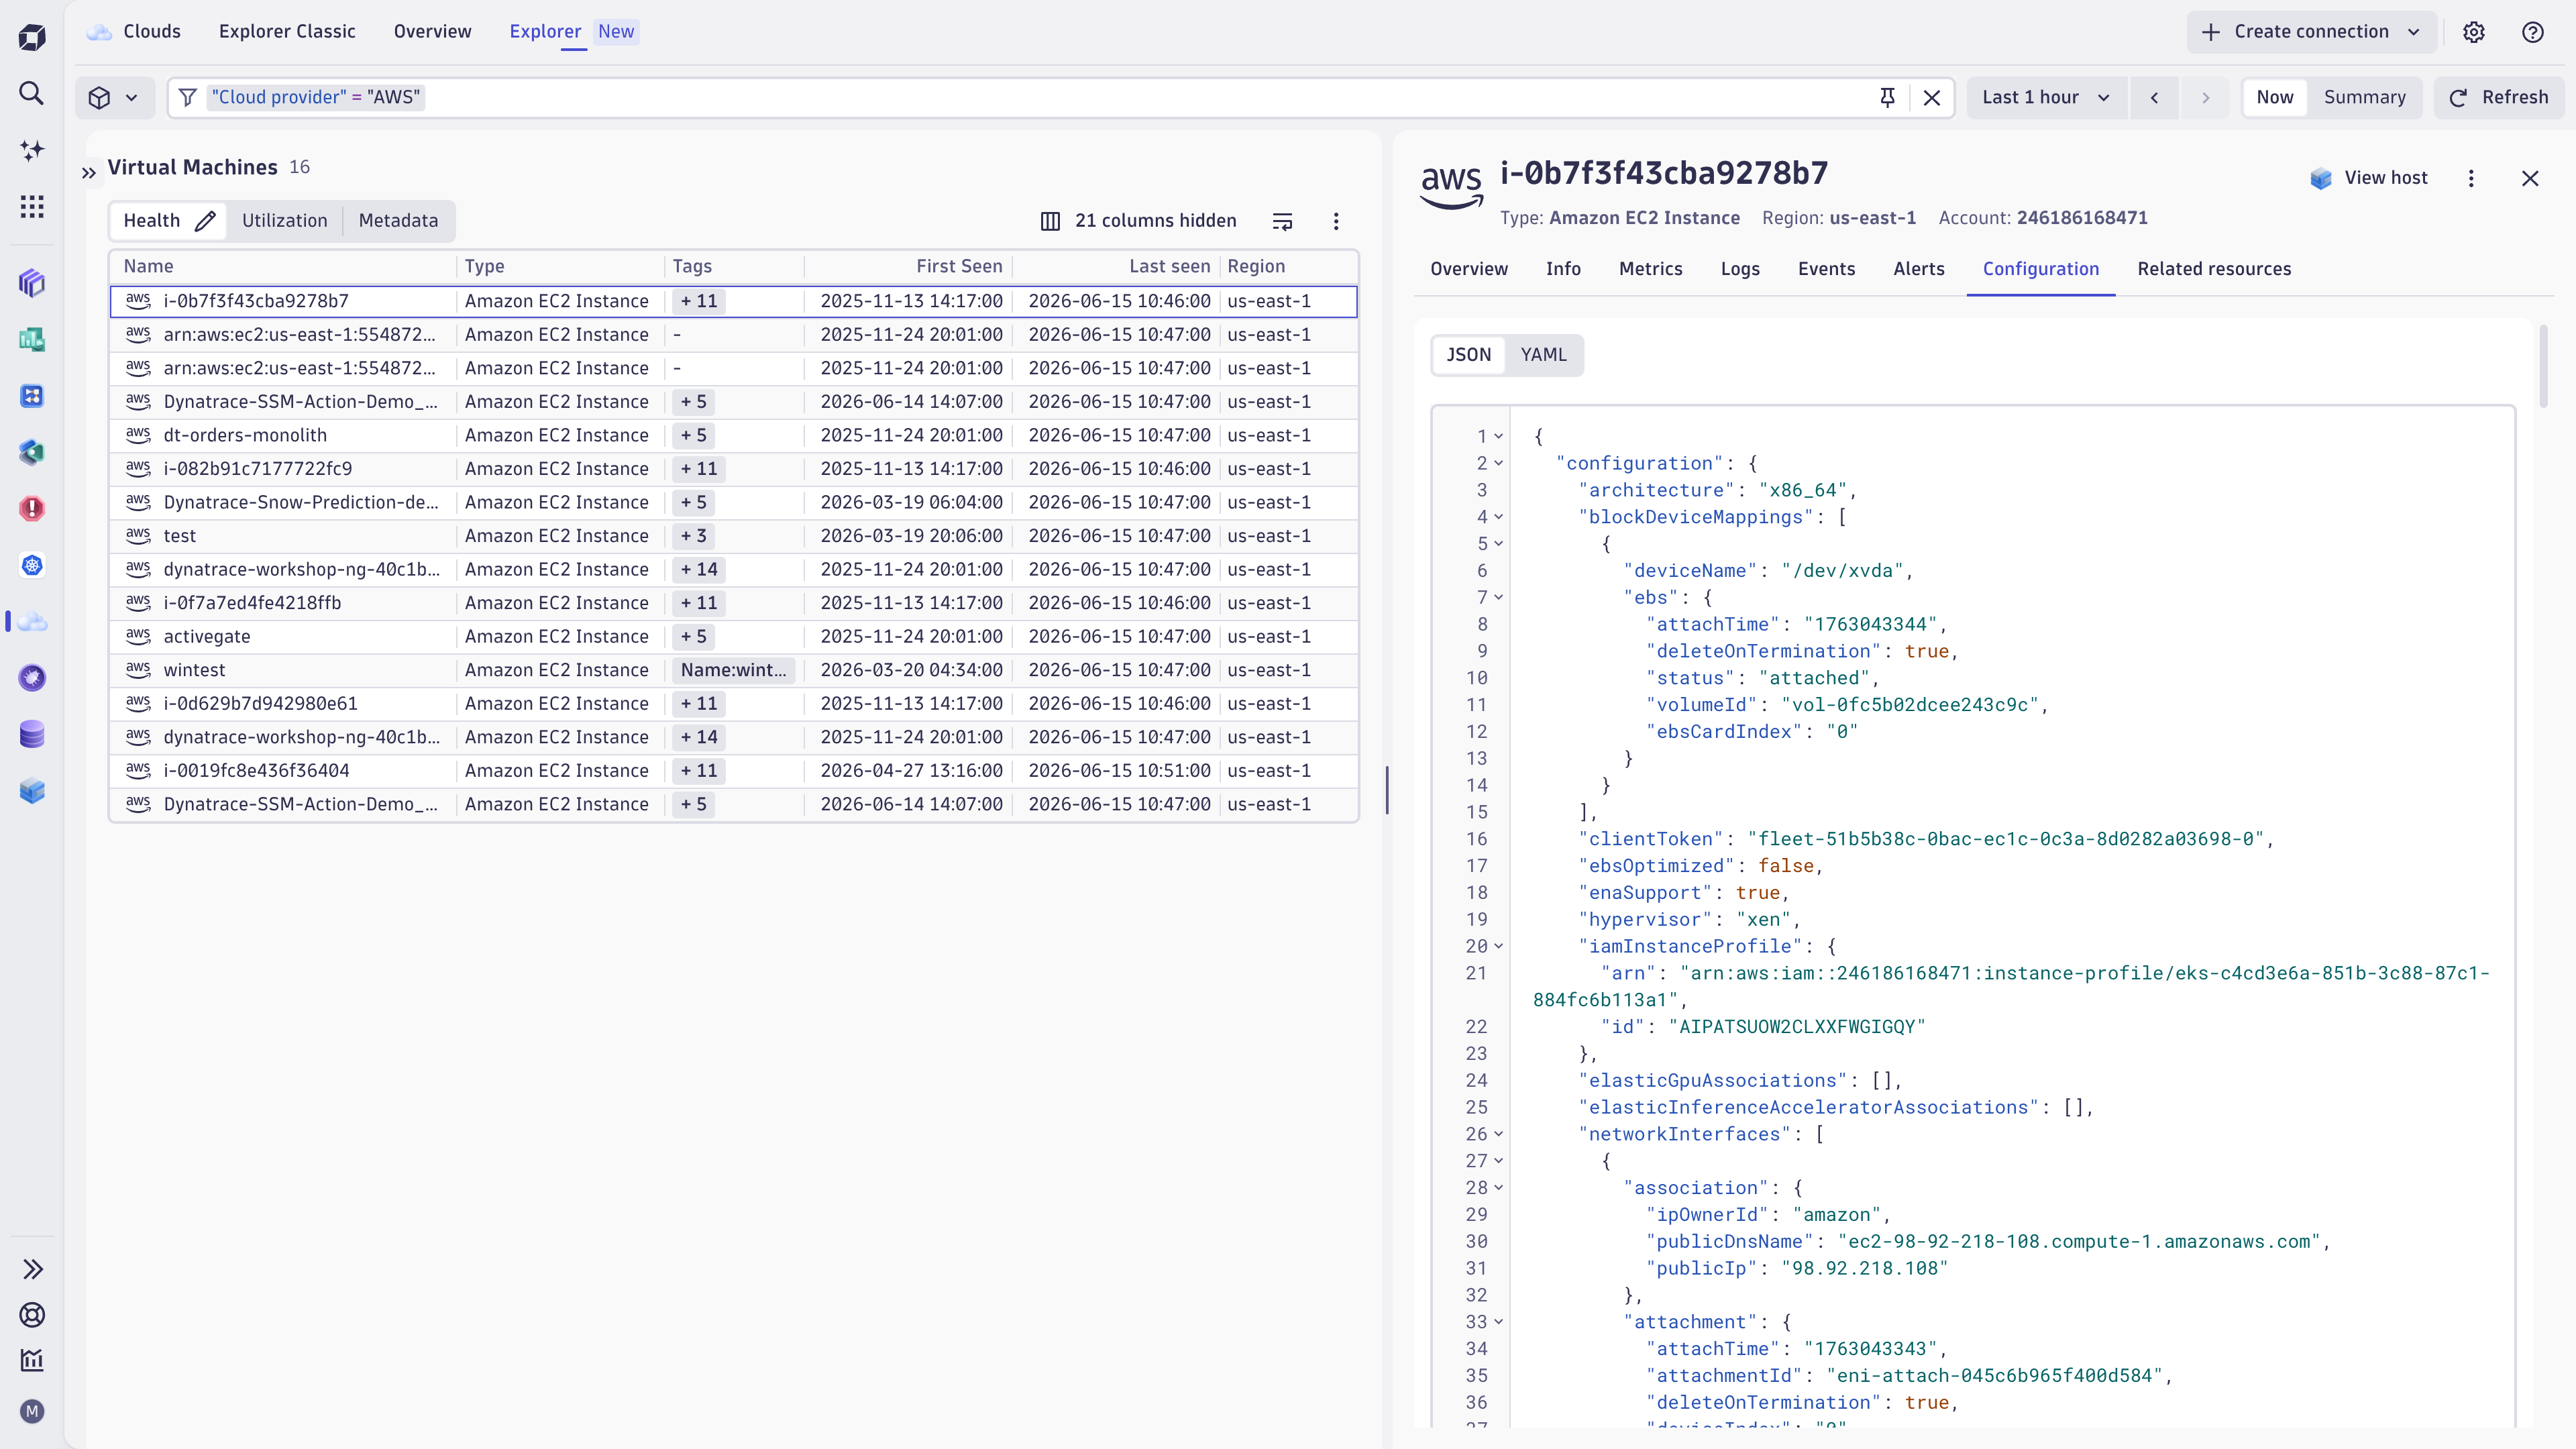Switch to the Alerts tab
Screen dimensions: 2576x1449
coord(1919,269)
